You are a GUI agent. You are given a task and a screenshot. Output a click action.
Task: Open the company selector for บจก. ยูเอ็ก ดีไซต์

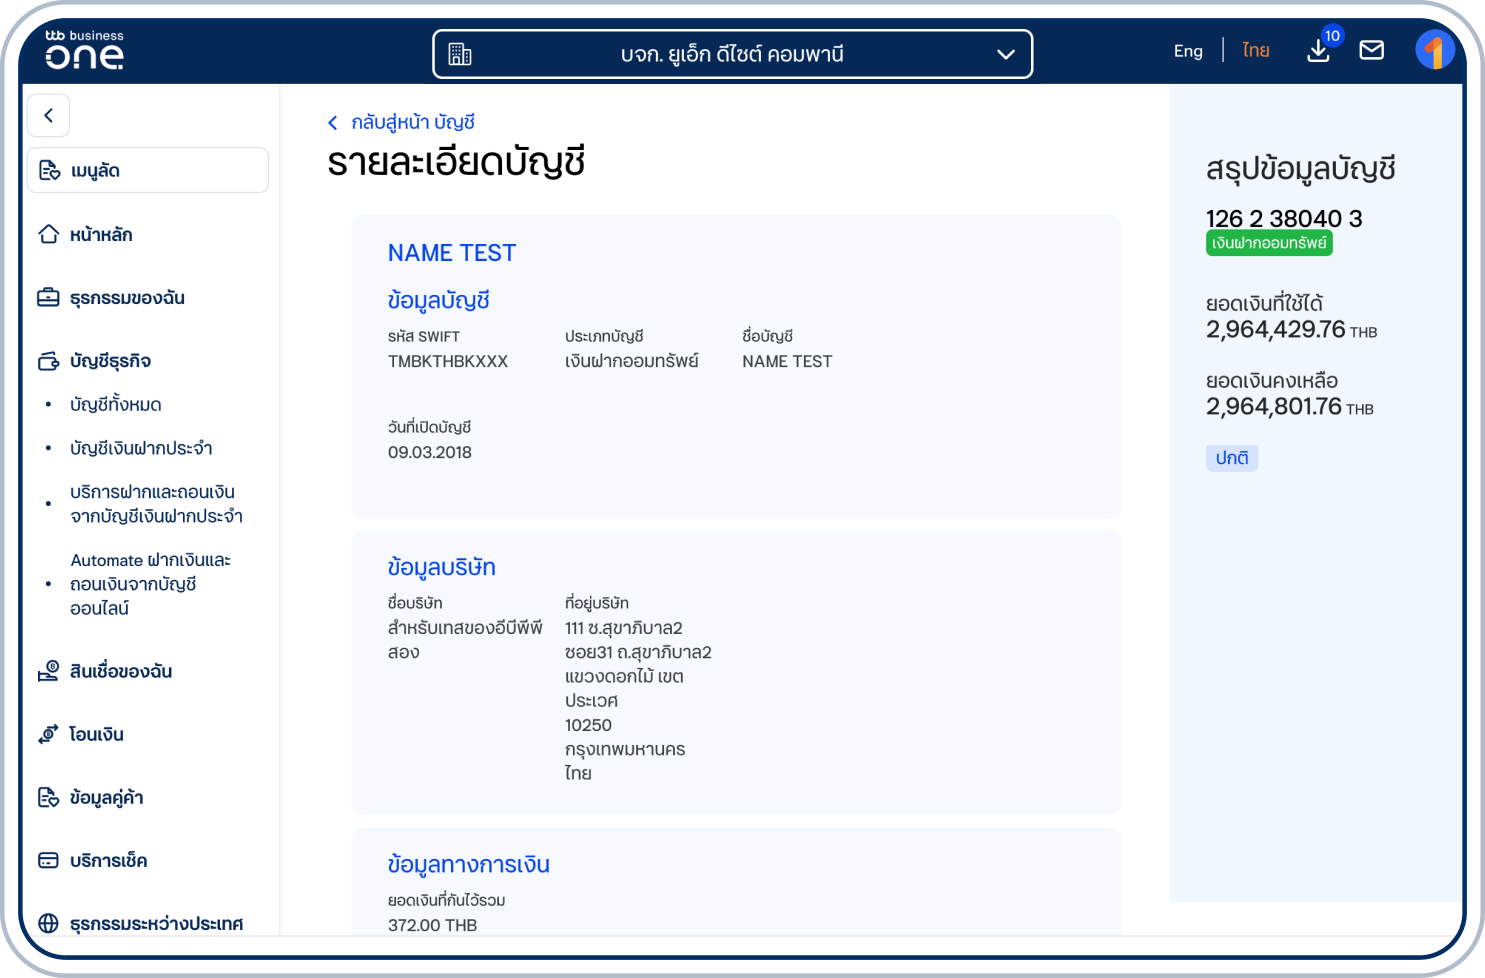[733, 54]
